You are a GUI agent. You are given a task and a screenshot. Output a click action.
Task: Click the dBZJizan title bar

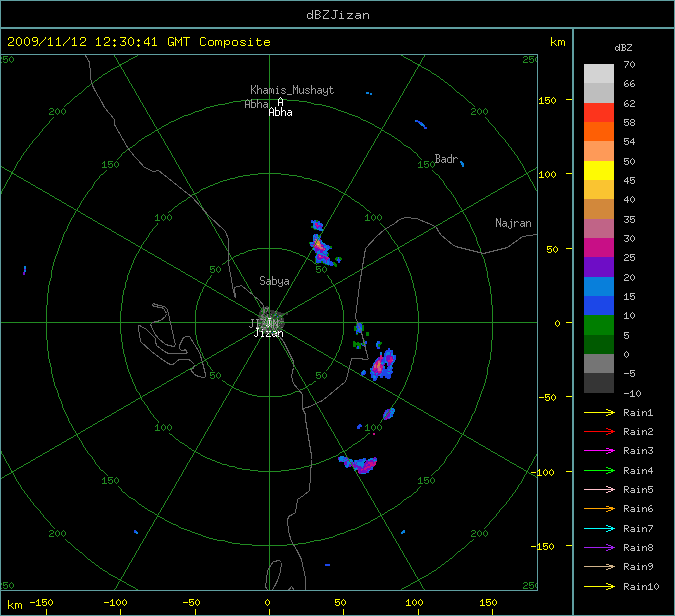(337, 15)
